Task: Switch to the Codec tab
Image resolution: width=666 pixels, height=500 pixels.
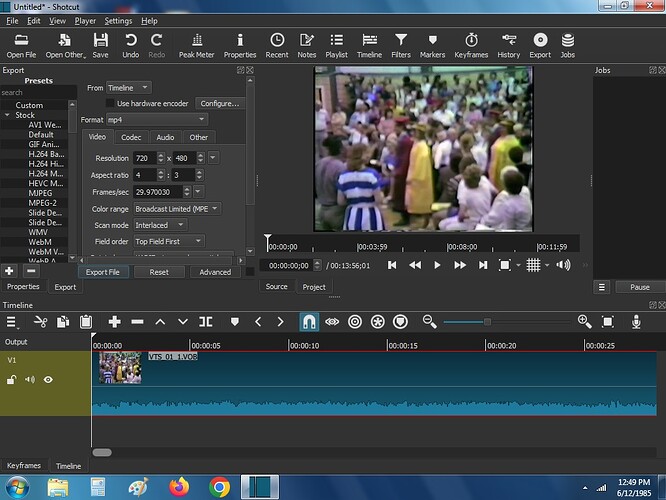Action: click(131, 137)
